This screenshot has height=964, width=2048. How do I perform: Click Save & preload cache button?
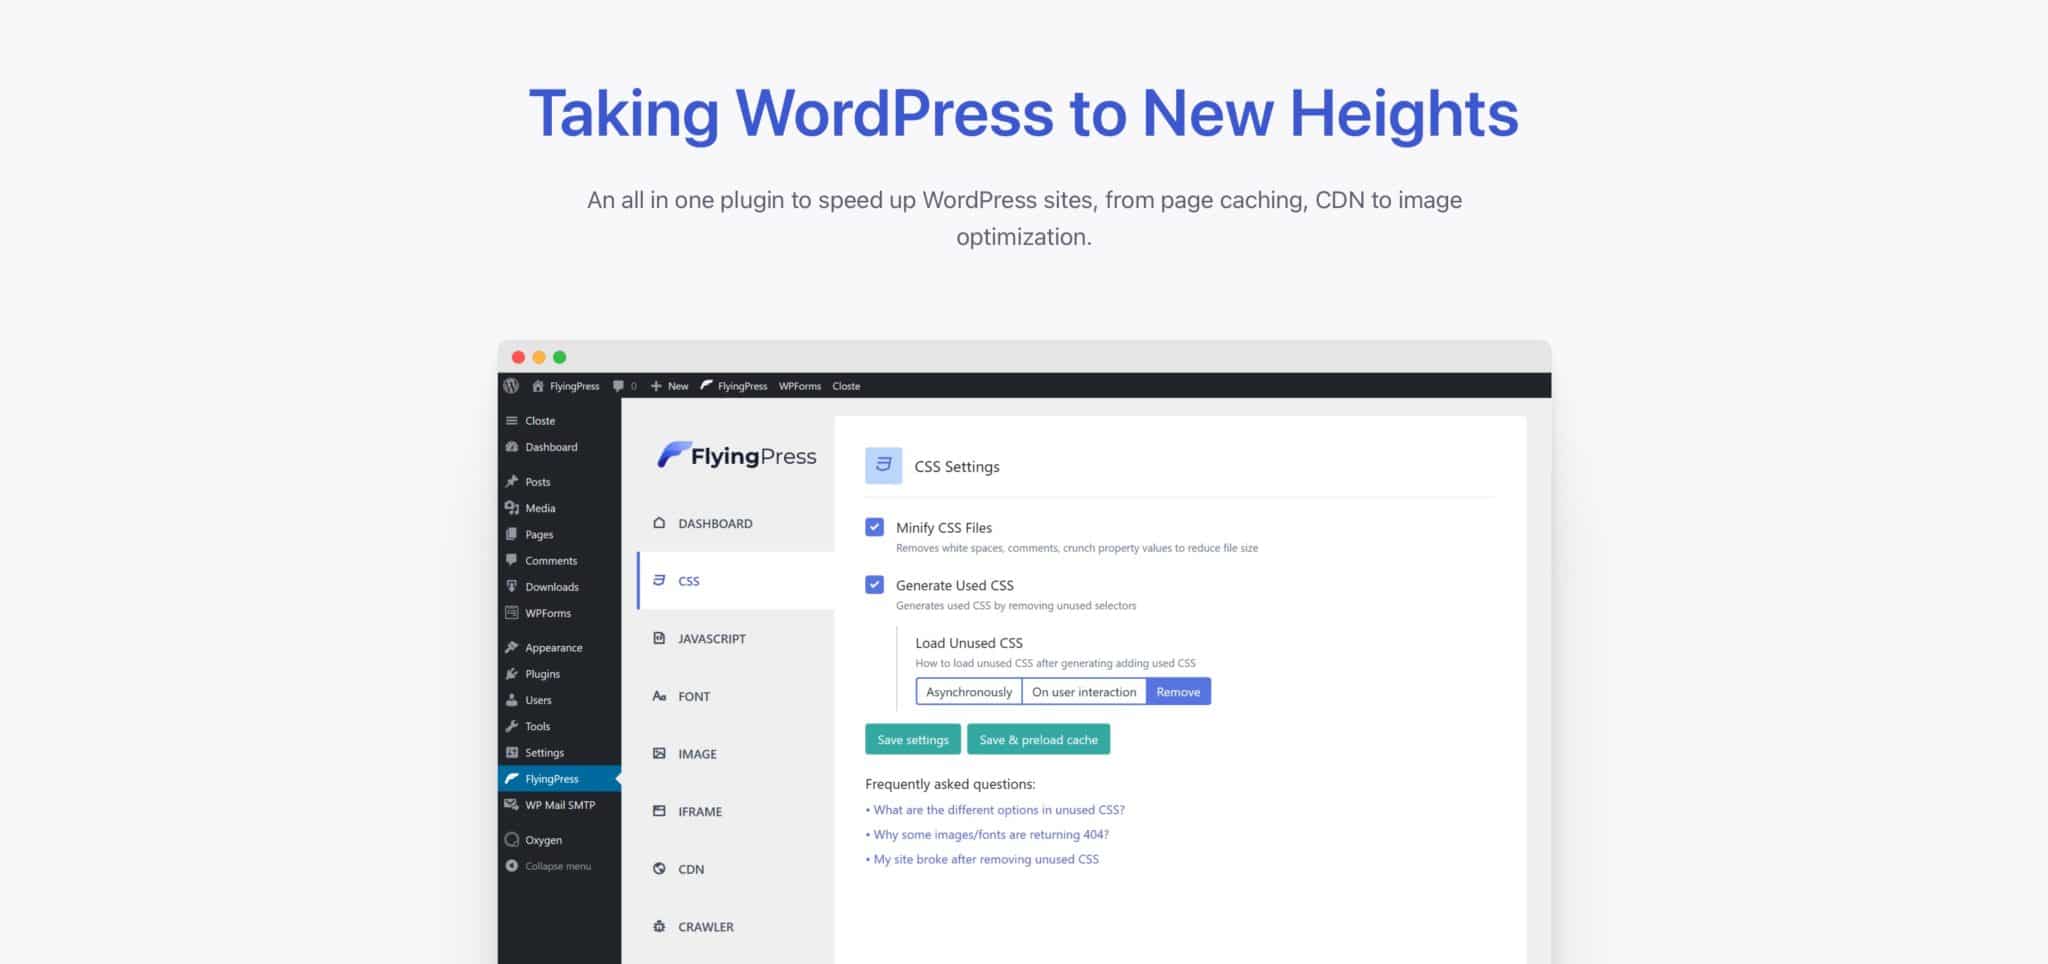click(1038, 740)
